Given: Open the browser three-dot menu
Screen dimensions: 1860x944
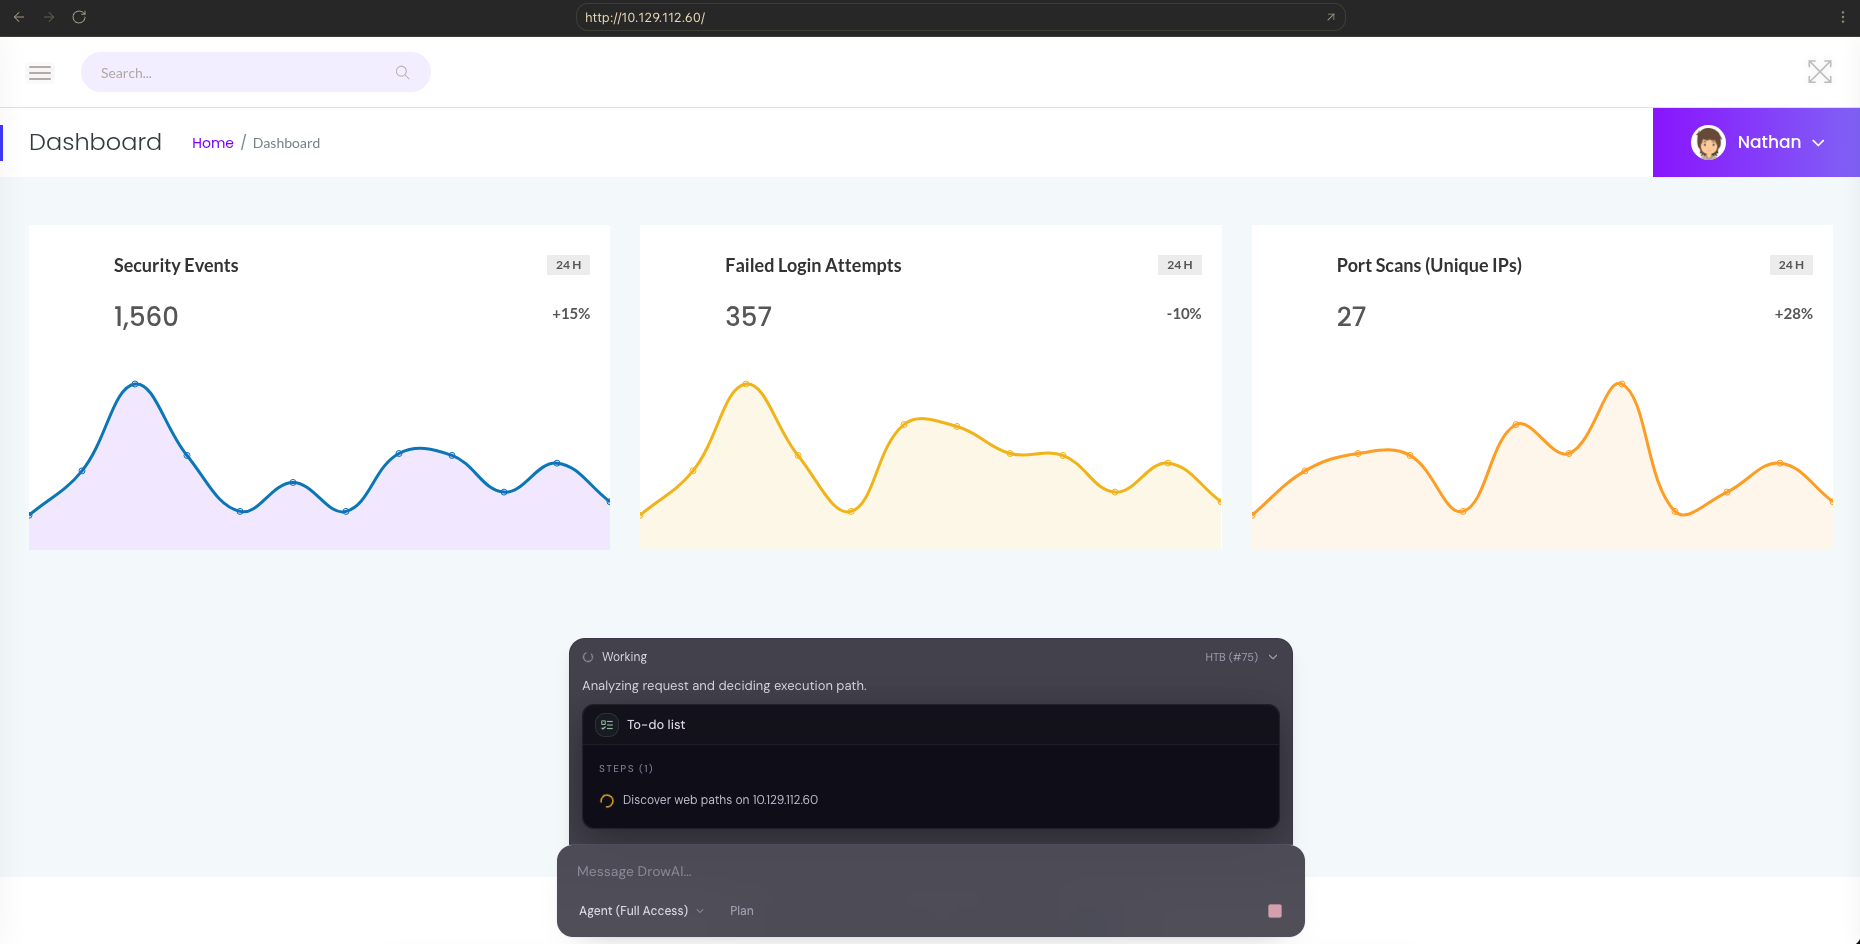Looking at the screenshot, I should [x=1843, y=17].
